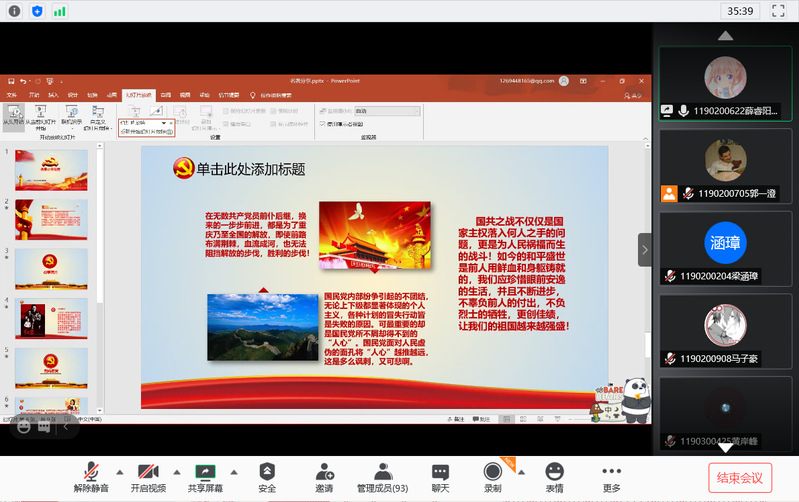The width and height of the screenshot is (799, 502).
Task: Click the 解除静音 unmute microphone icon
Action: 90,471
